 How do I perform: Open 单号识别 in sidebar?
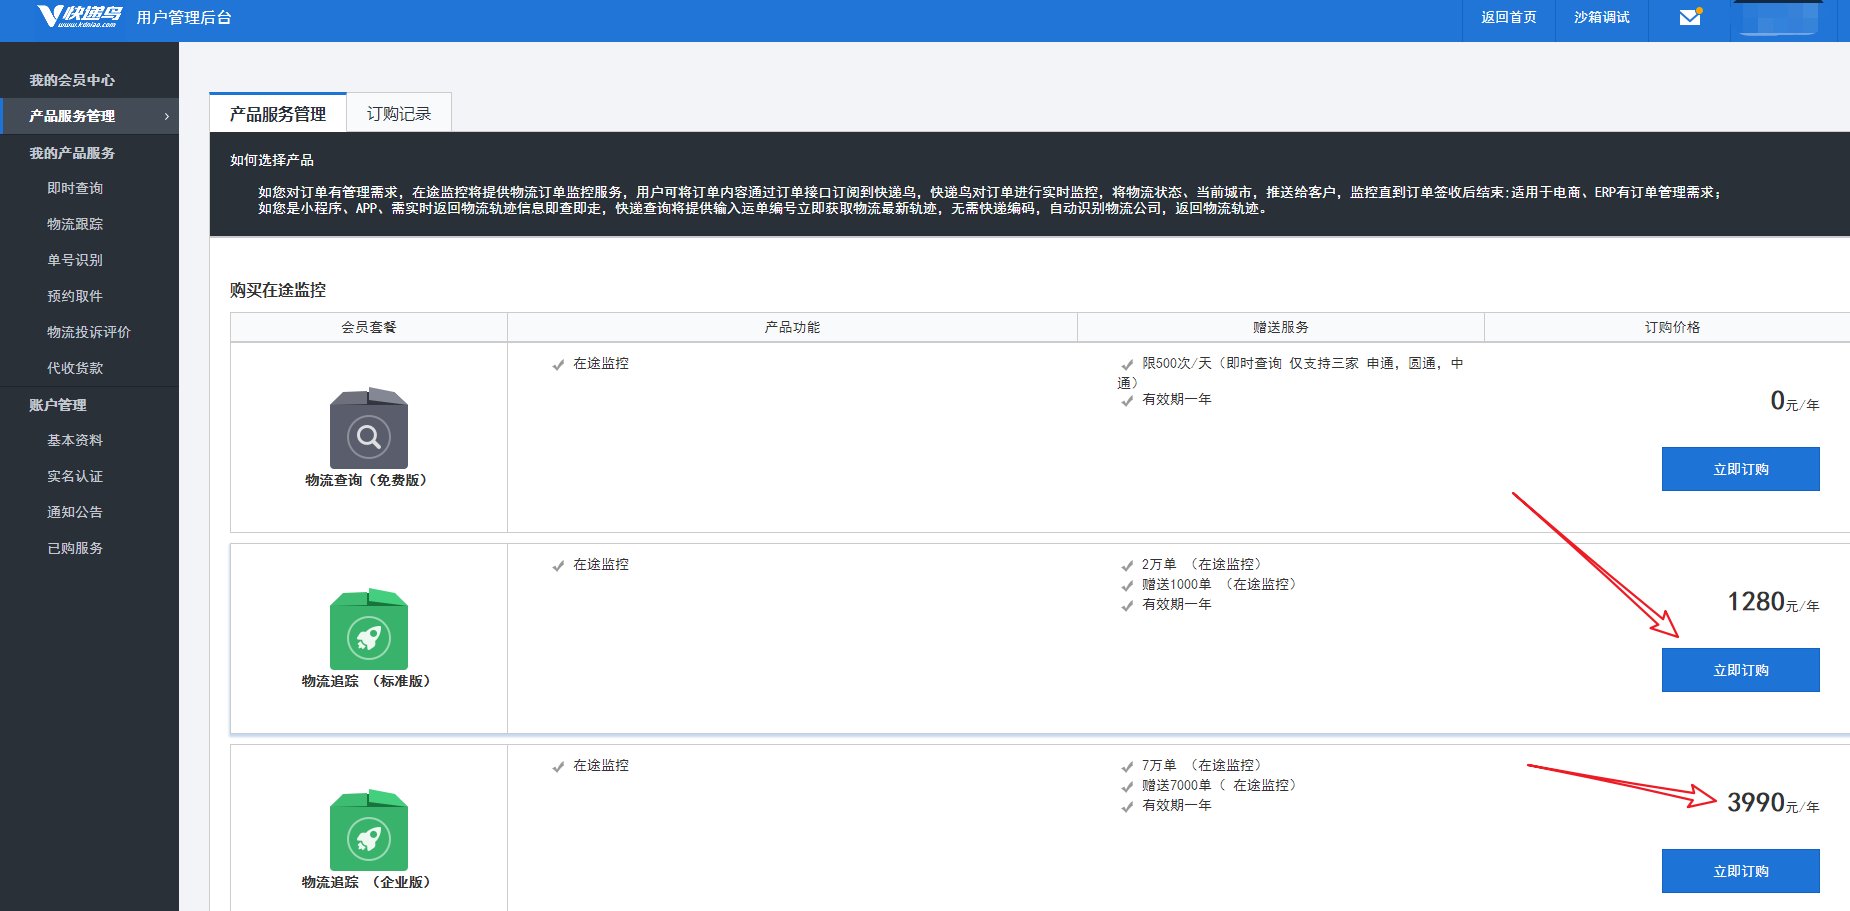click(x=75, y=260)
